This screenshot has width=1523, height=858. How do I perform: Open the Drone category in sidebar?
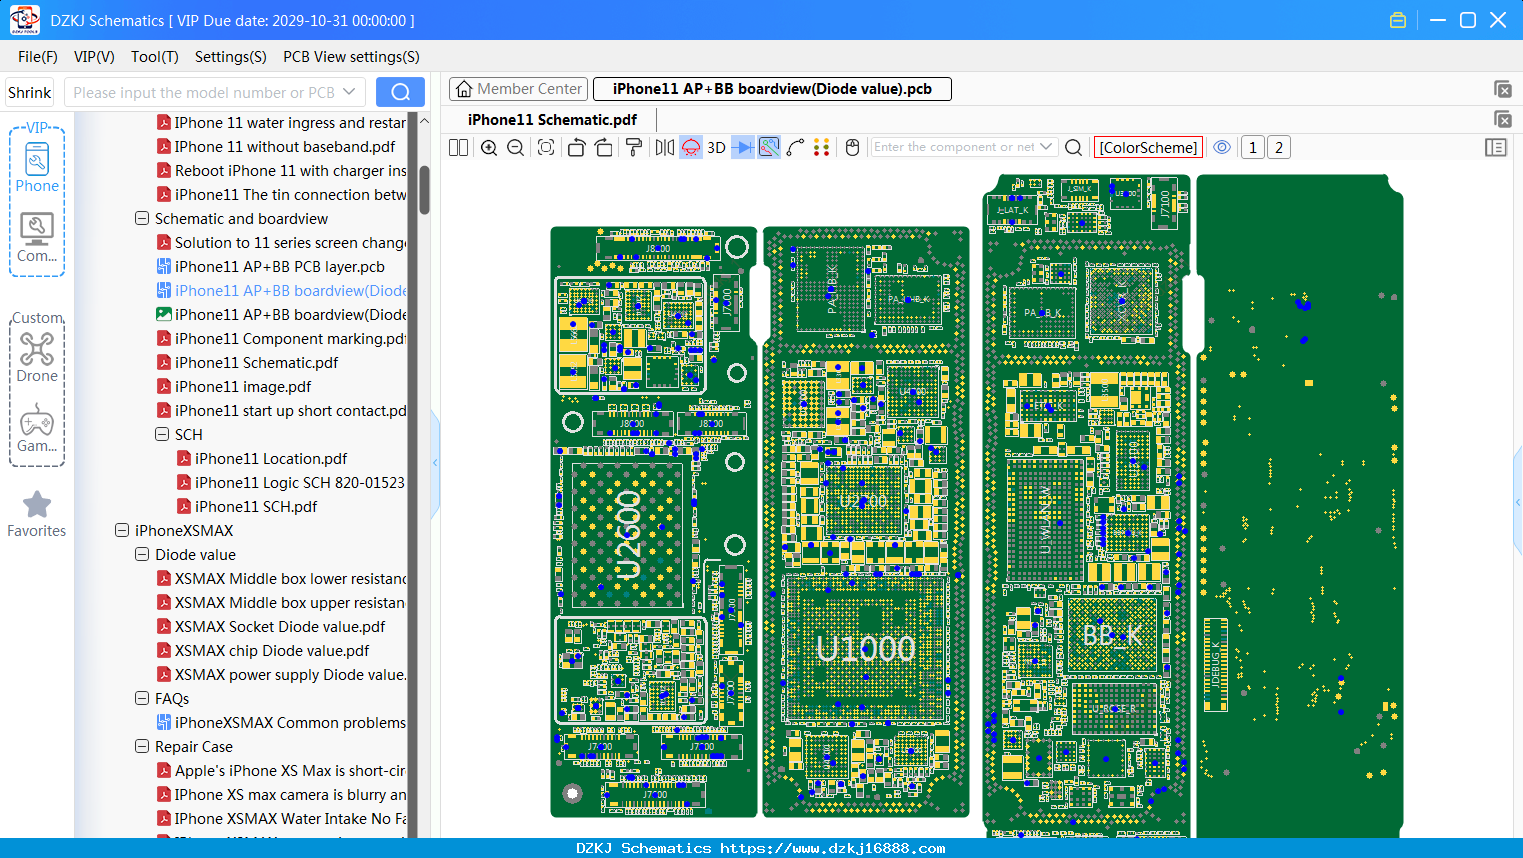tap(37, 357)
